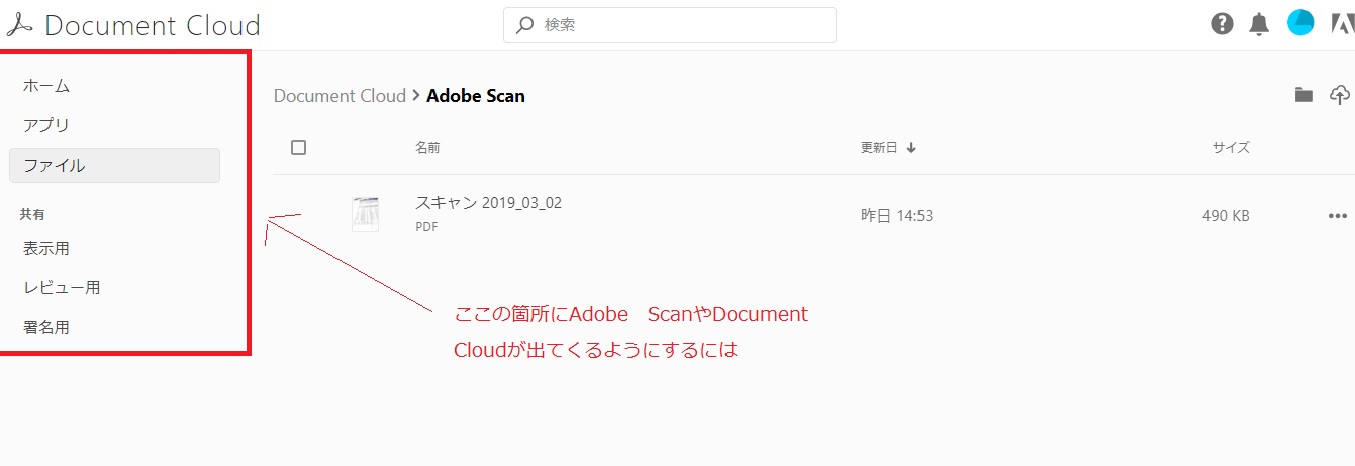Open レビュー用 shared section
This screenshot has height=466, width=1355.
coord(62,288)
